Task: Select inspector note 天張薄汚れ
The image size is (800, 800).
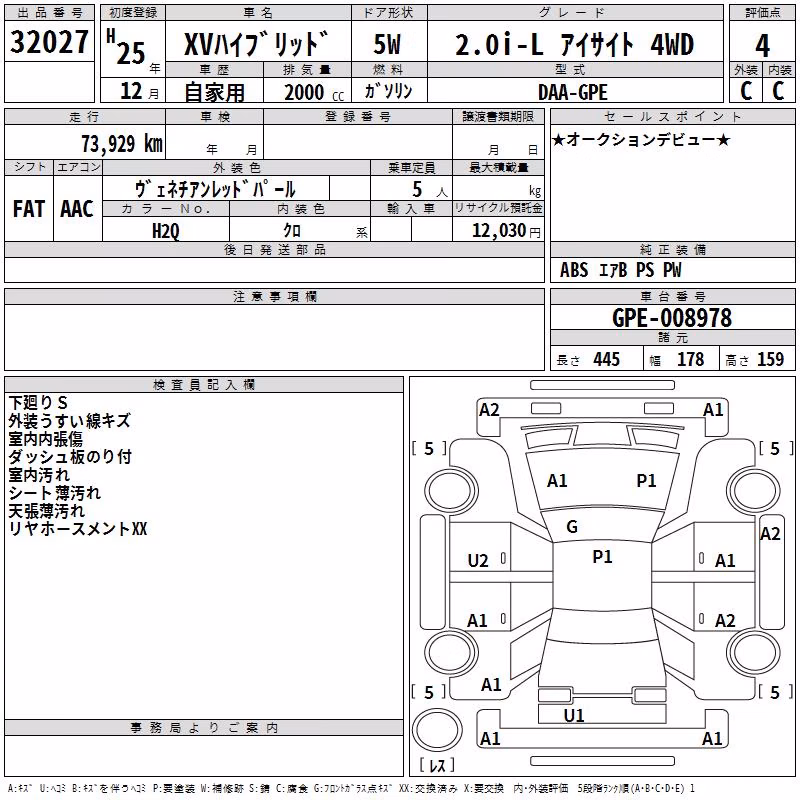Action: [46, 510]
